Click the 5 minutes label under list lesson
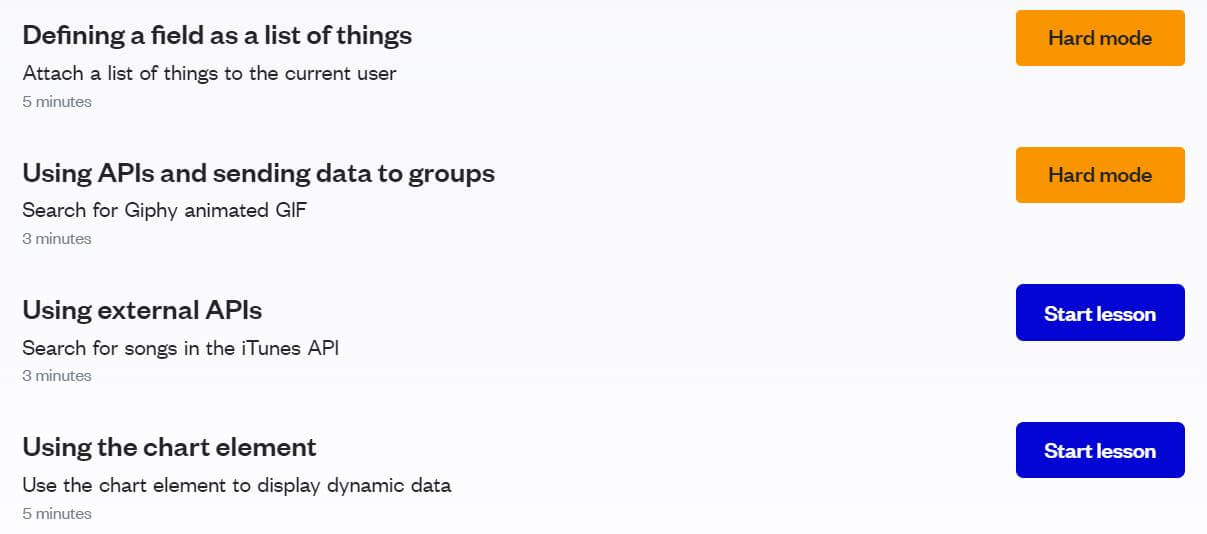The width and height of the screenshot is (1207, 534). click(57, 101)
